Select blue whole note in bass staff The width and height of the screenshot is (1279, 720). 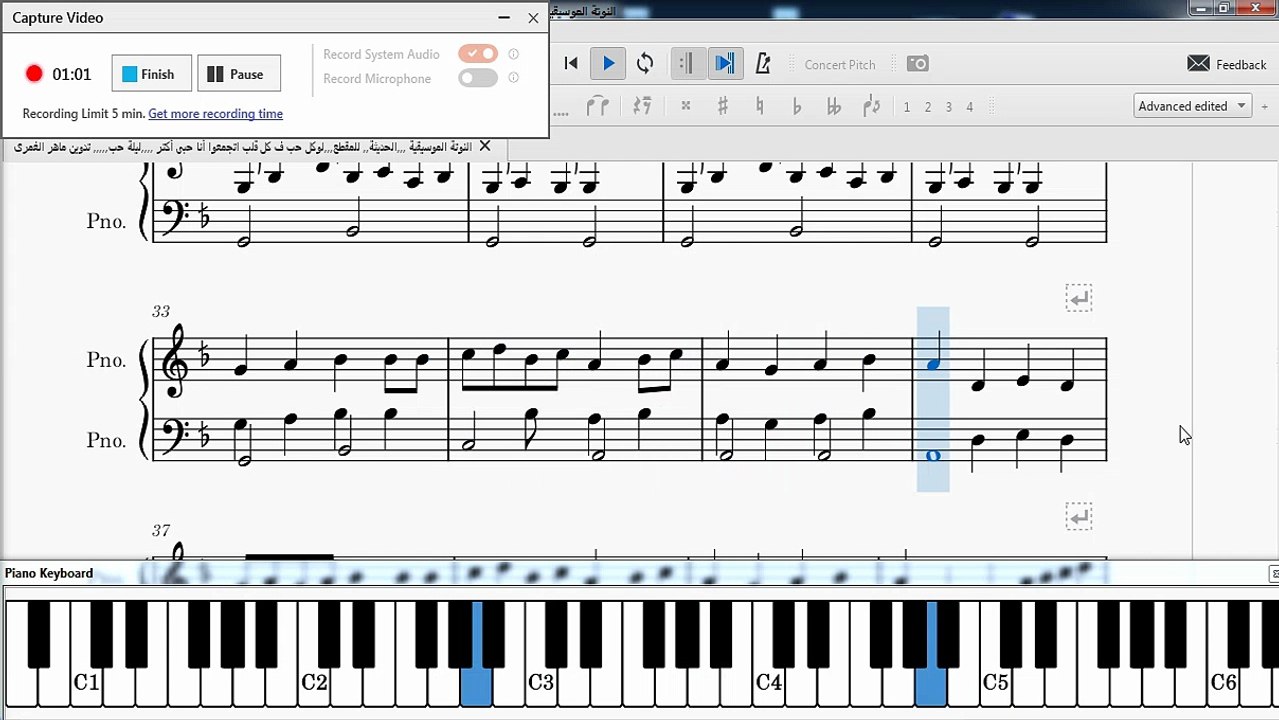pos(933,456)
